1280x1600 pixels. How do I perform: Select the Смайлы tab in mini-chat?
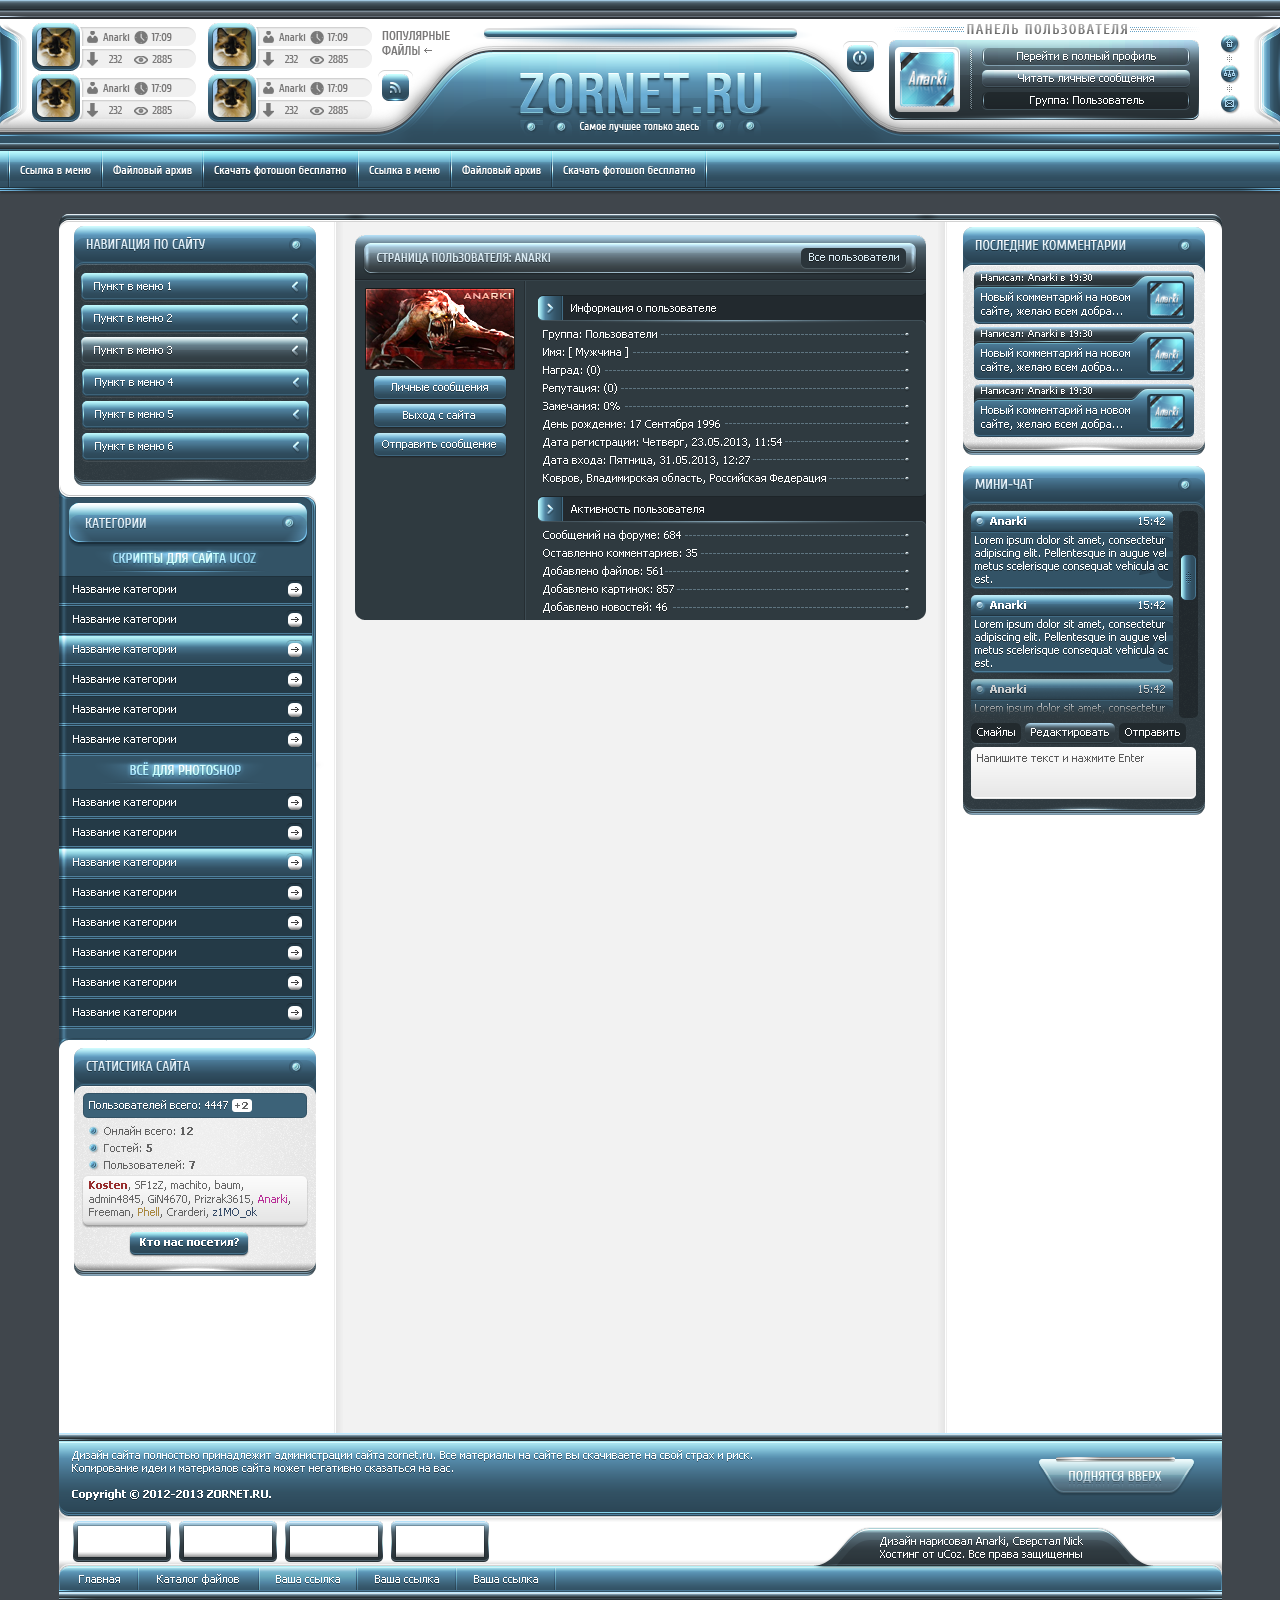tap(996, 732)
